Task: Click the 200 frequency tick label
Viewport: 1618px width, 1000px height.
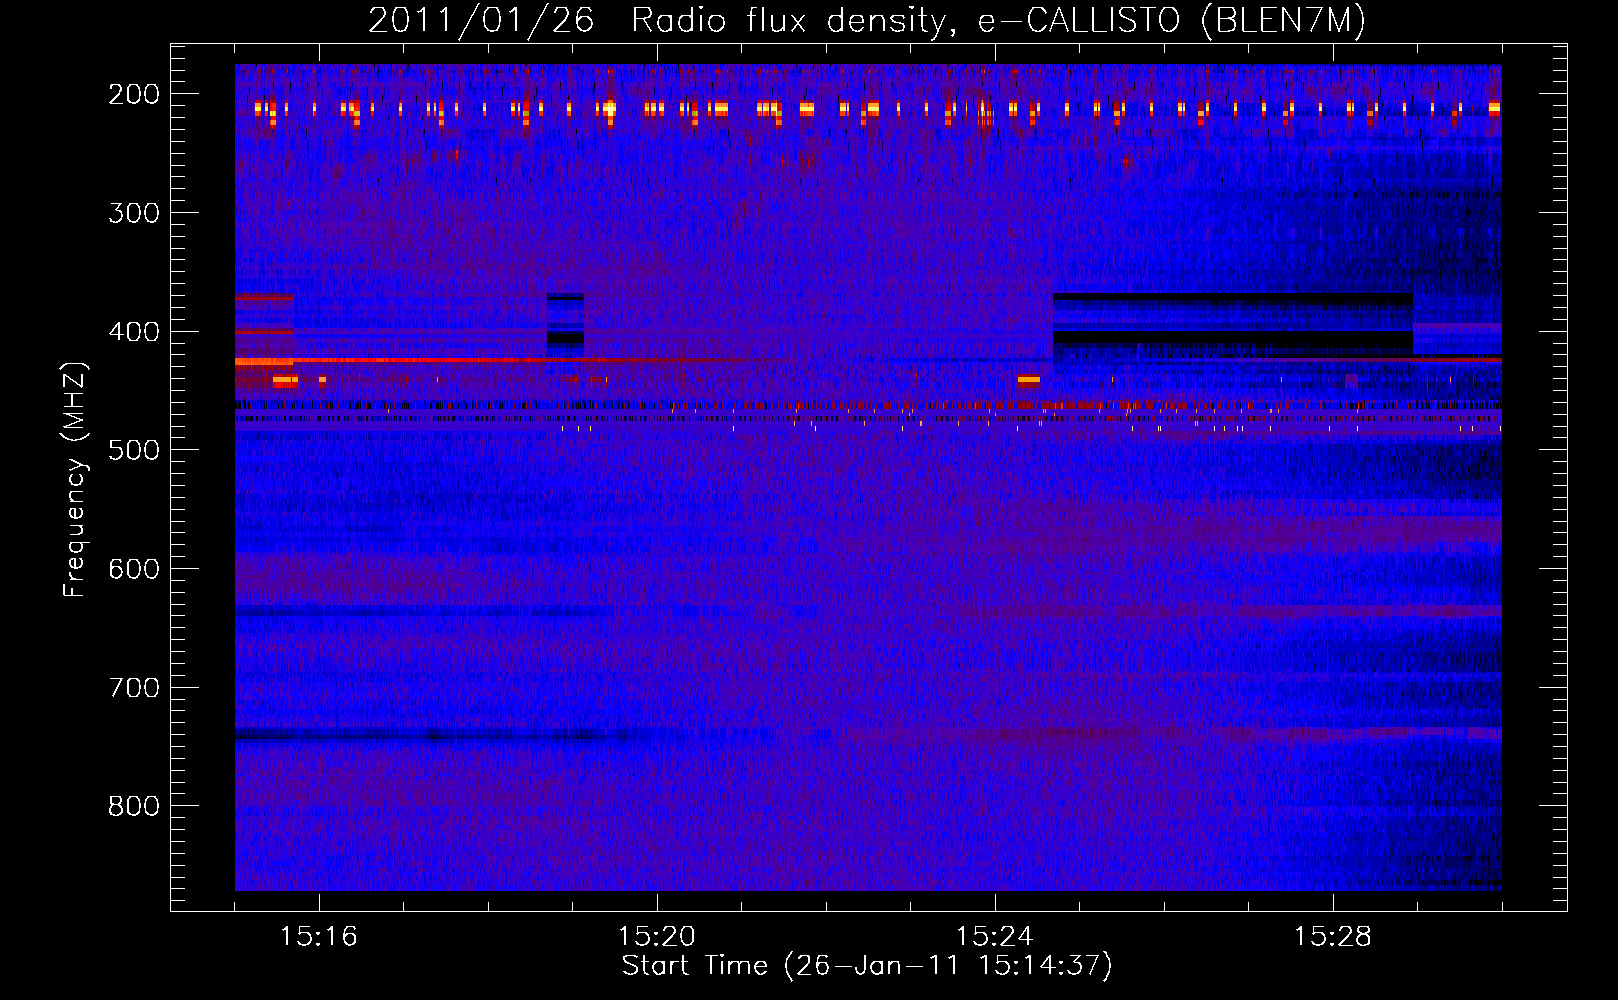Action: point(134,94)
